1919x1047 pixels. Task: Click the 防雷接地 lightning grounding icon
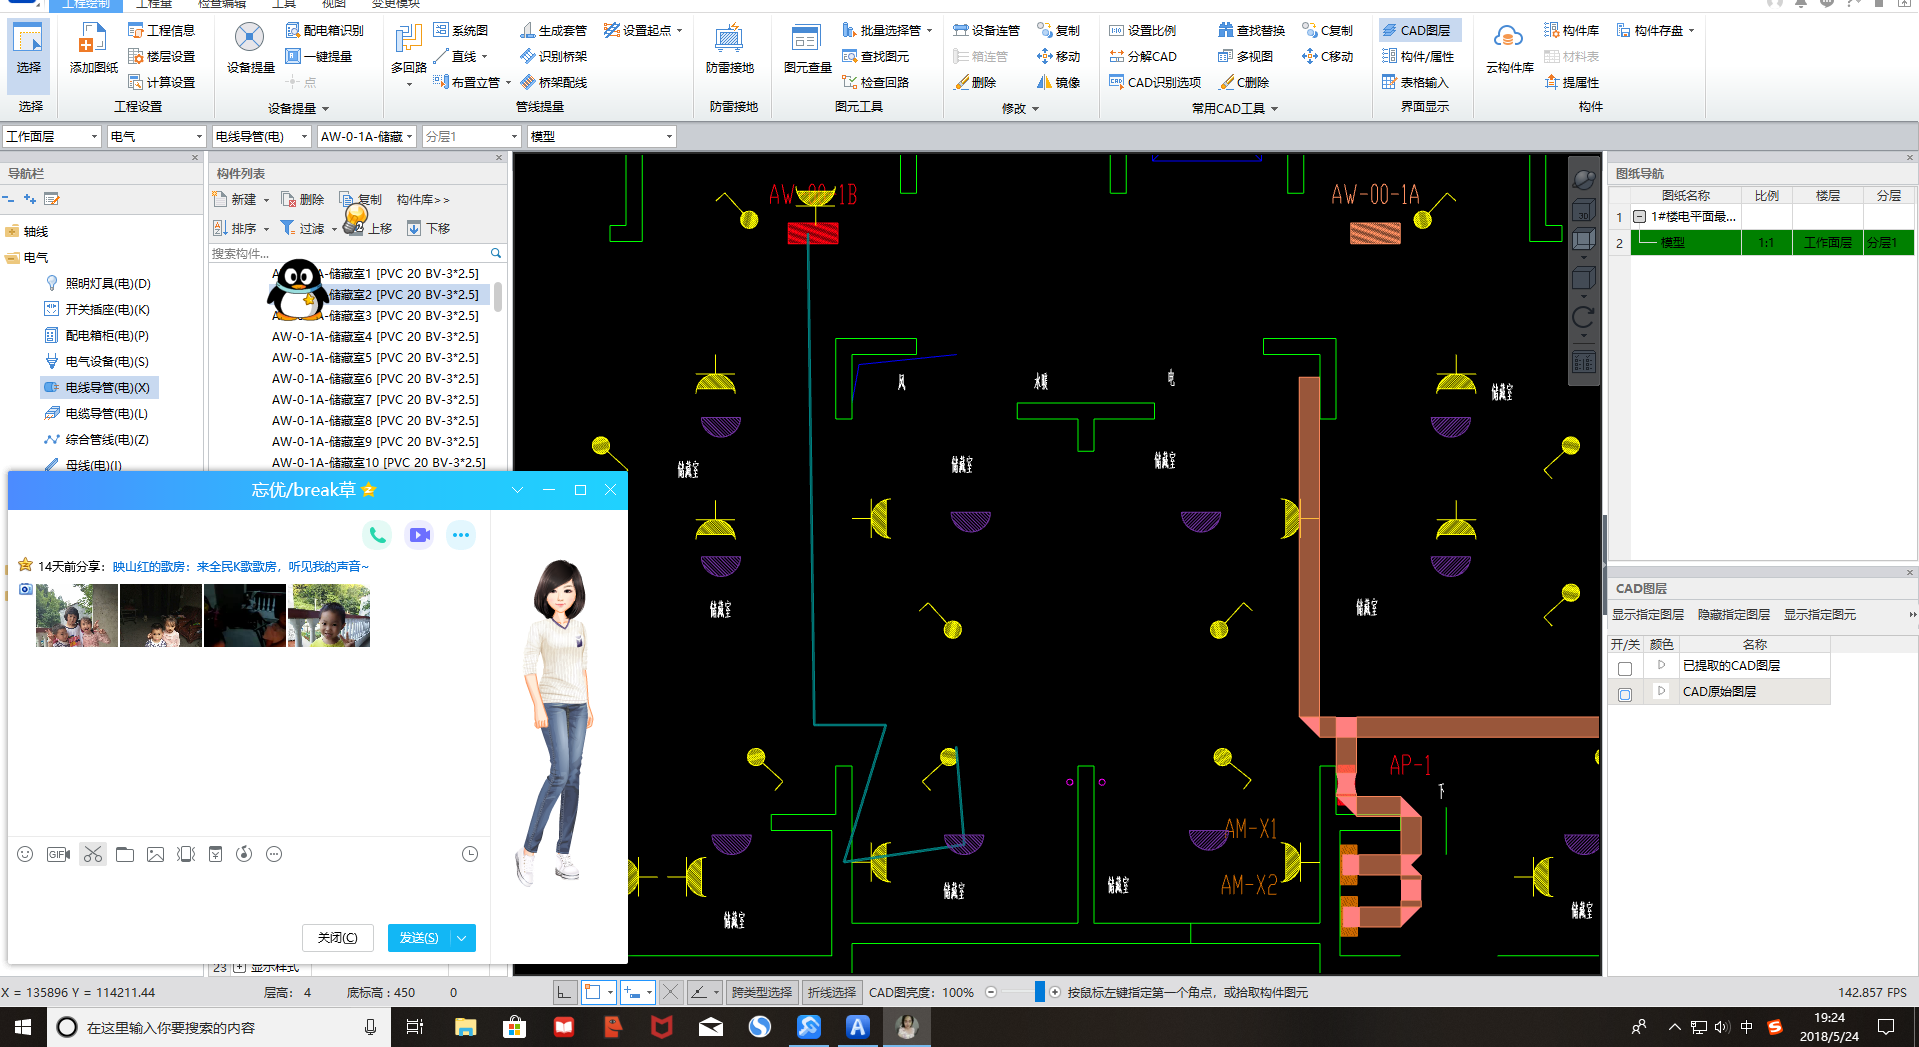pyautogui.click(x=729, y=49)
